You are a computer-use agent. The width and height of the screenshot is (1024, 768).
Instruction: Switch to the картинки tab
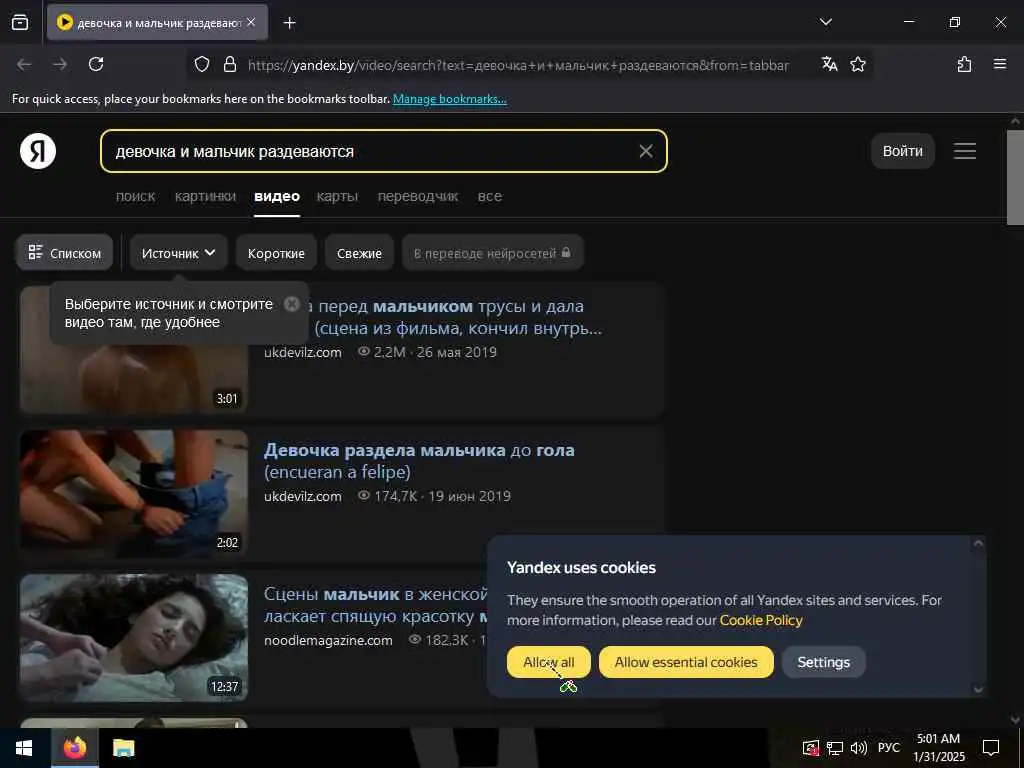(205, 196)
